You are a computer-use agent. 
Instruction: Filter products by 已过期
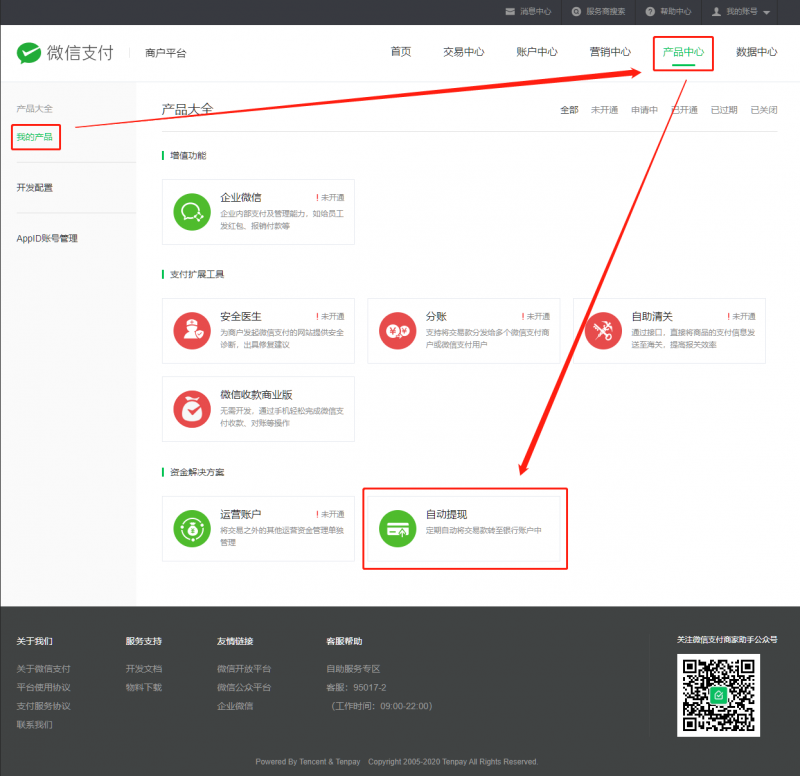(x=724, y=110)
